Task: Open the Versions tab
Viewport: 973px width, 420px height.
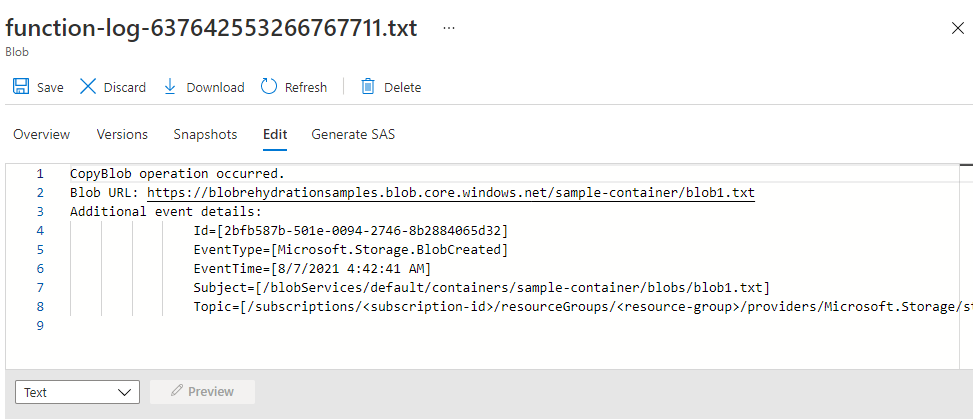Action: click(122, 134)
